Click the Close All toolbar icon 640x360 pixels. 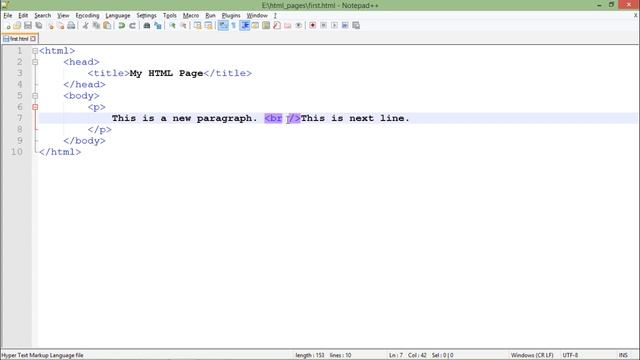pyautogui.click(x=60, y=26)
